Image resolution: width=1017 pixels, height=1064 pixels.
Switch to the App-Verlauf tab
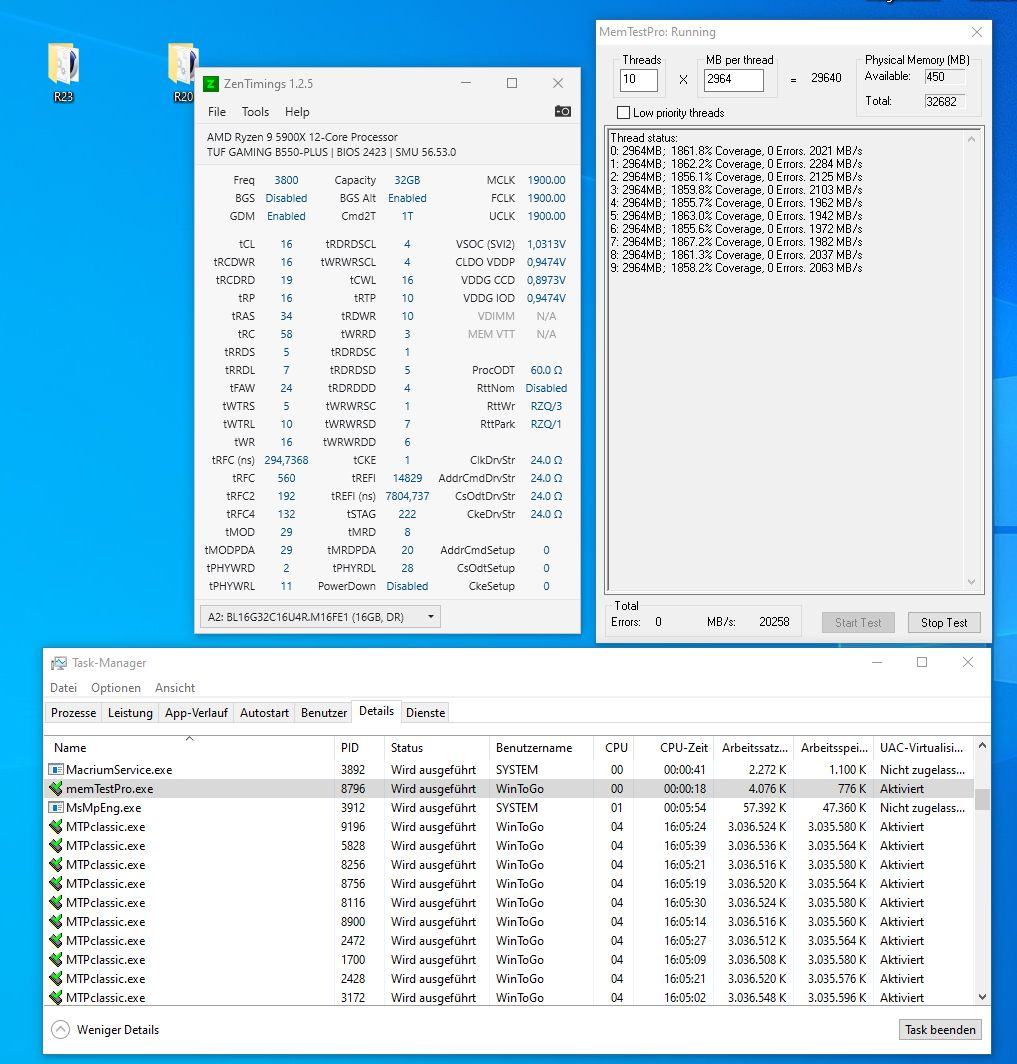point(196,712)
